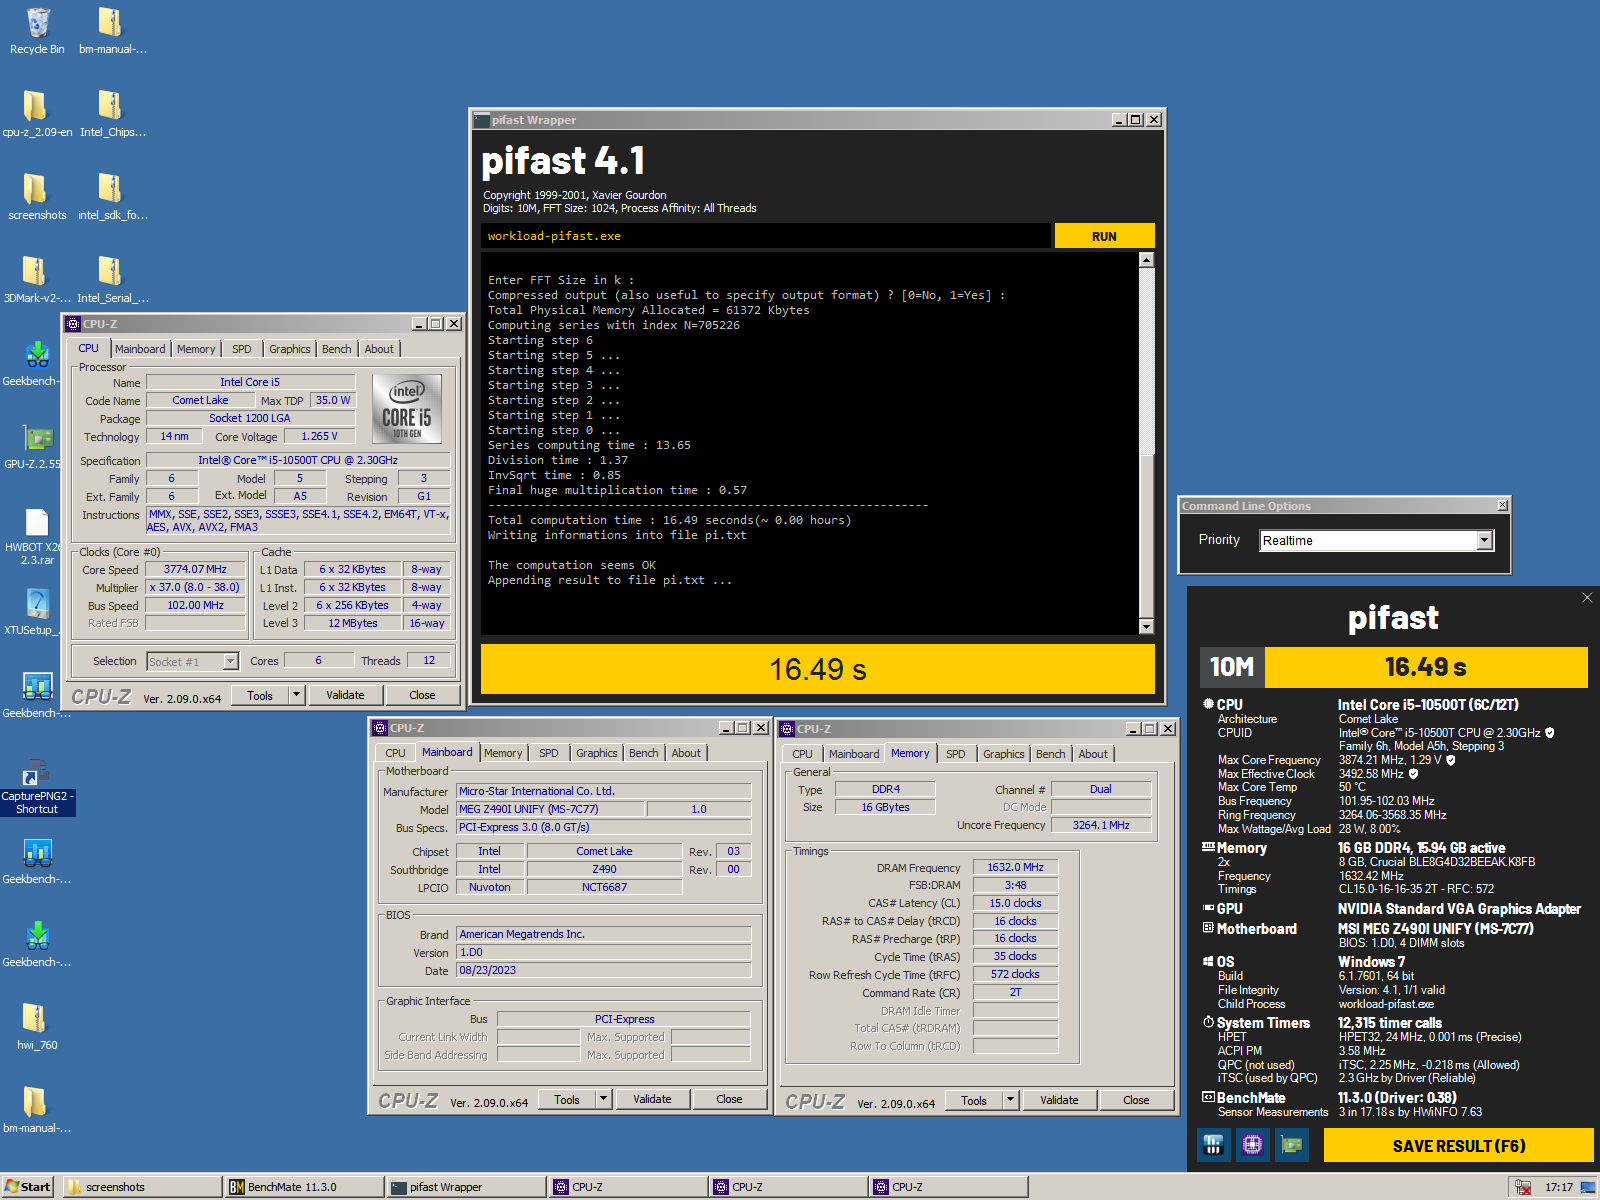Open the Bench tab in the CPU-Z processor window
The height and width of the screenshot is (1200, 1600).
click(337, 349)
